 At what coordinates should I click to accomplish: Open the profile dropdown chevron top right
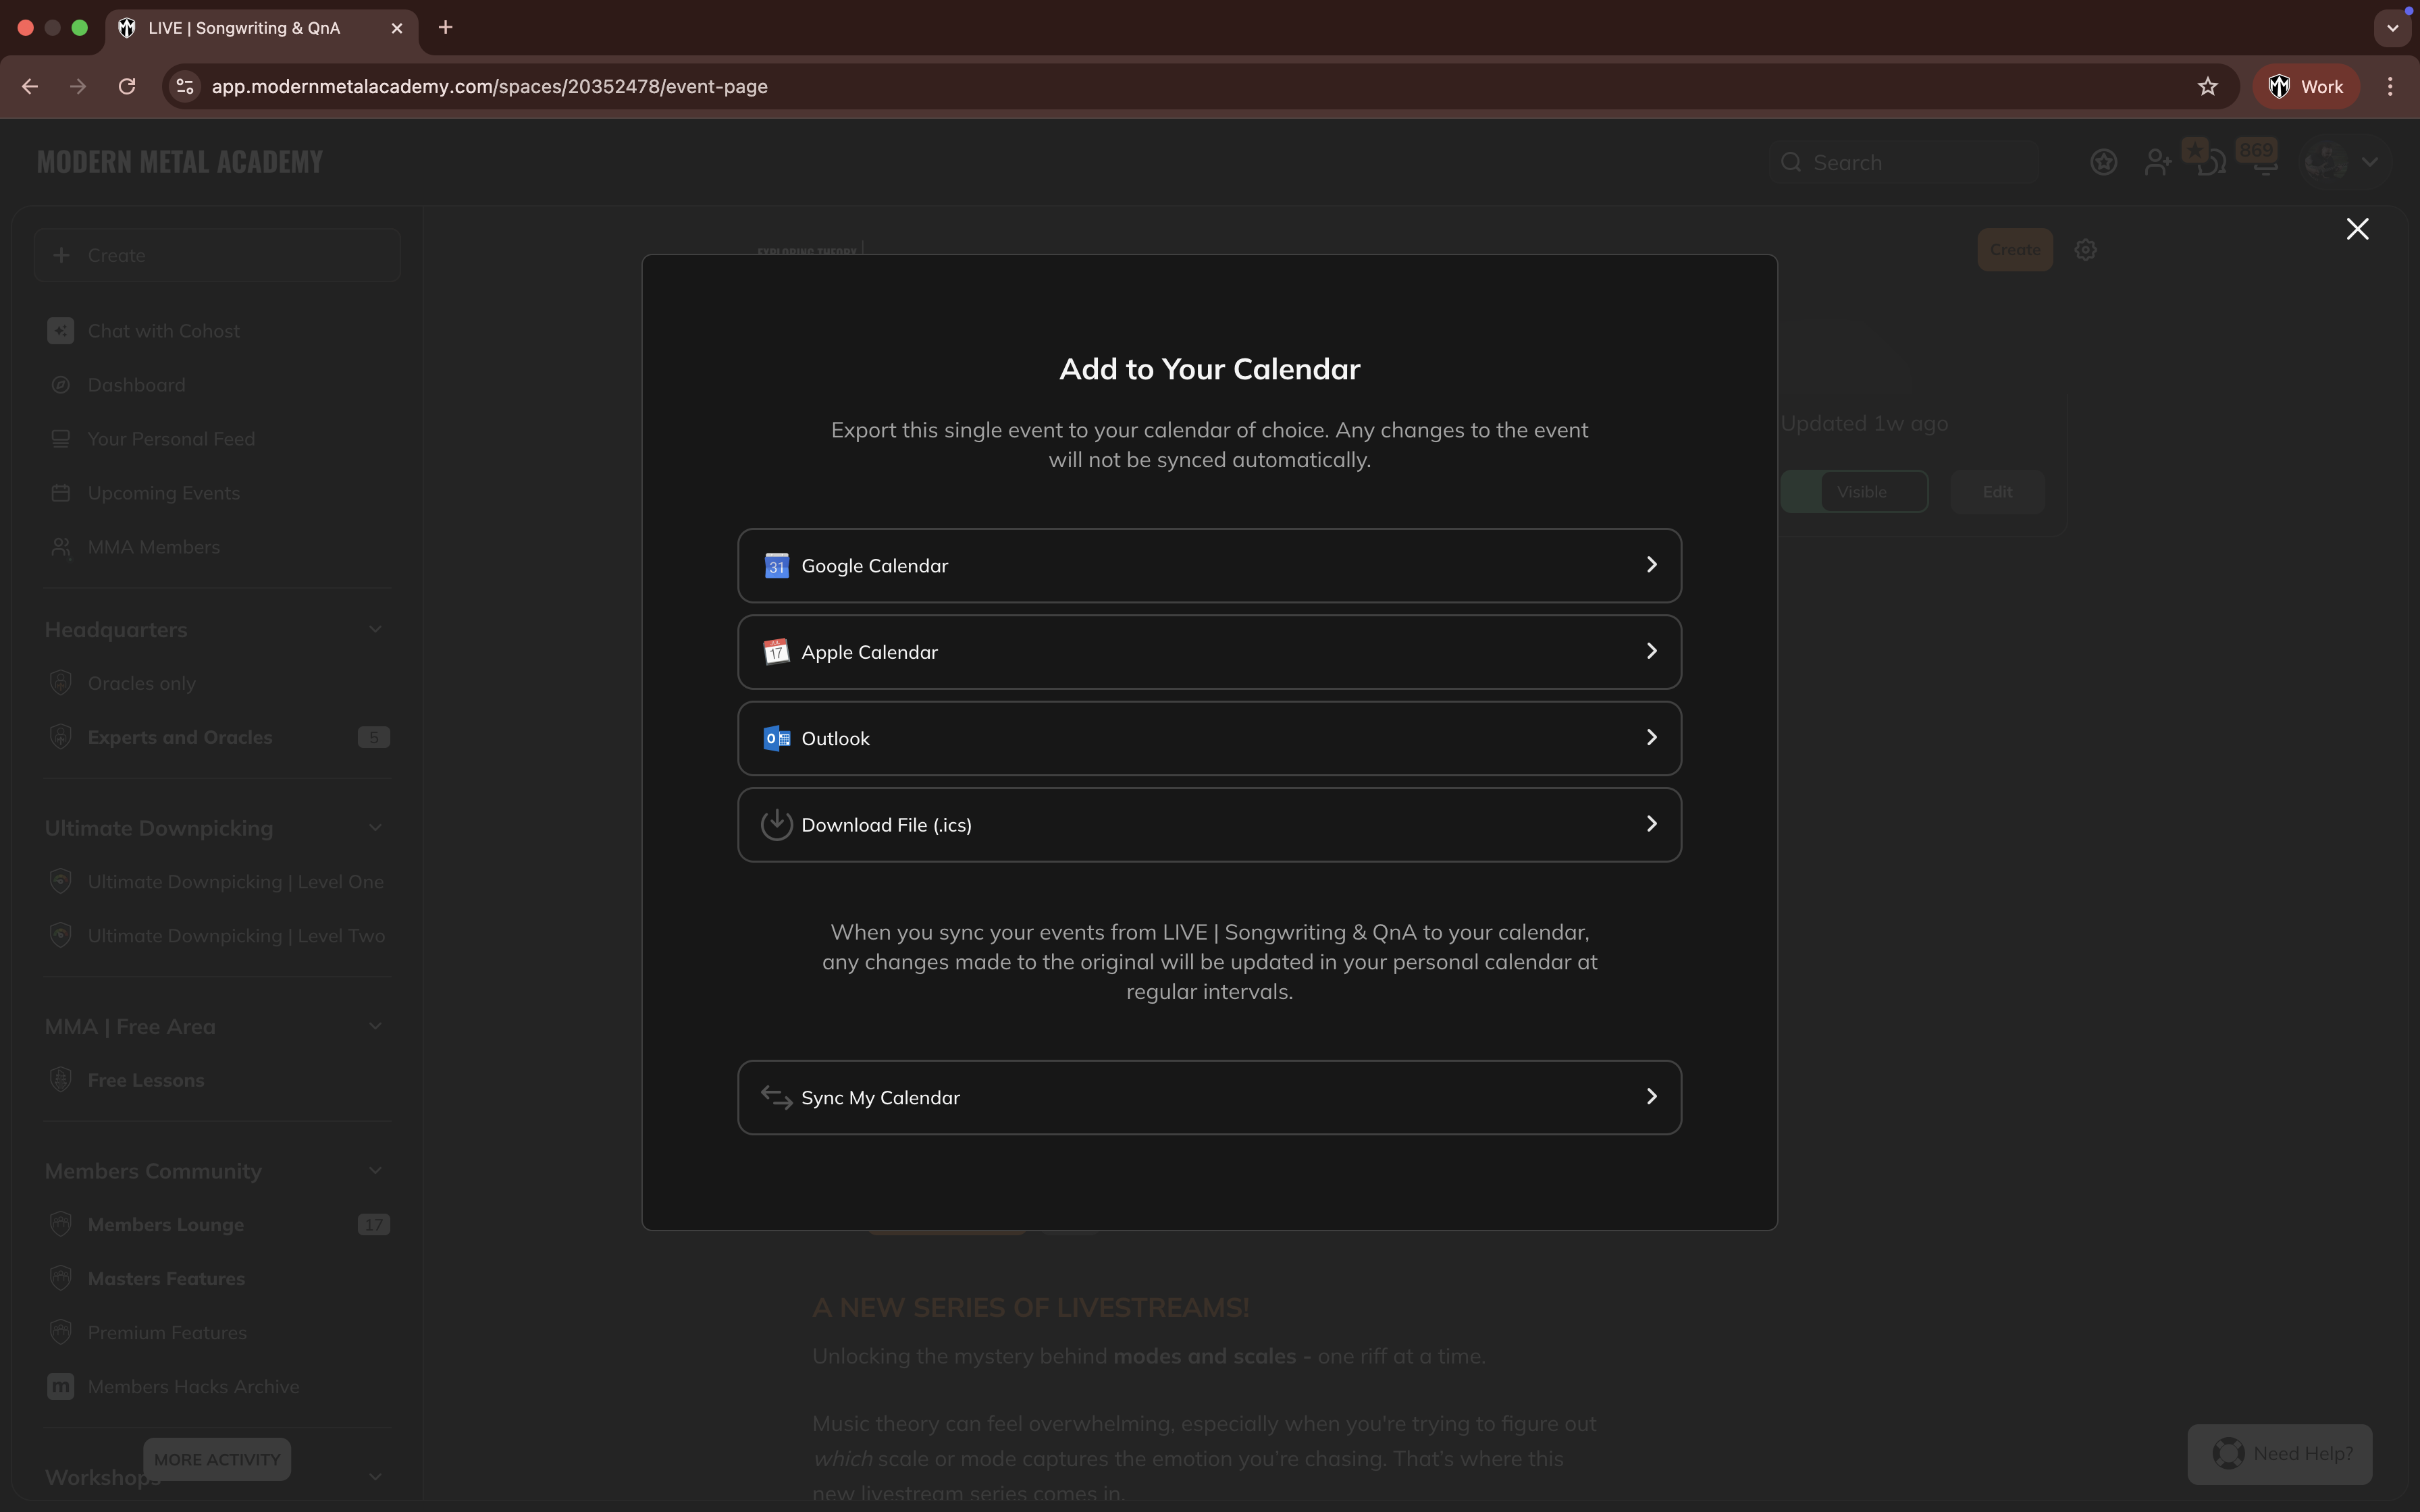(2370, 161)
